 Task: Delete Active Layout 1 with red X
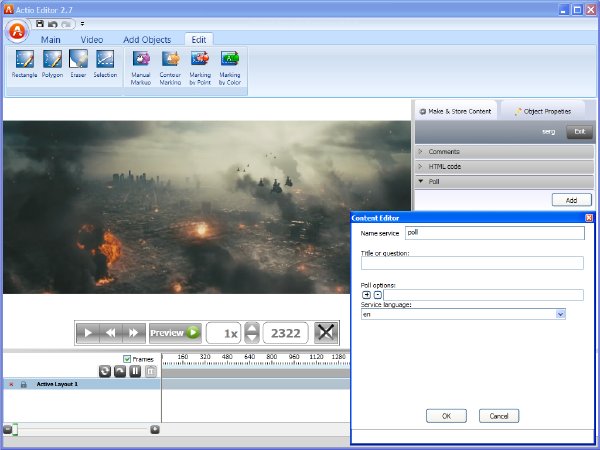tap(11, 384)
